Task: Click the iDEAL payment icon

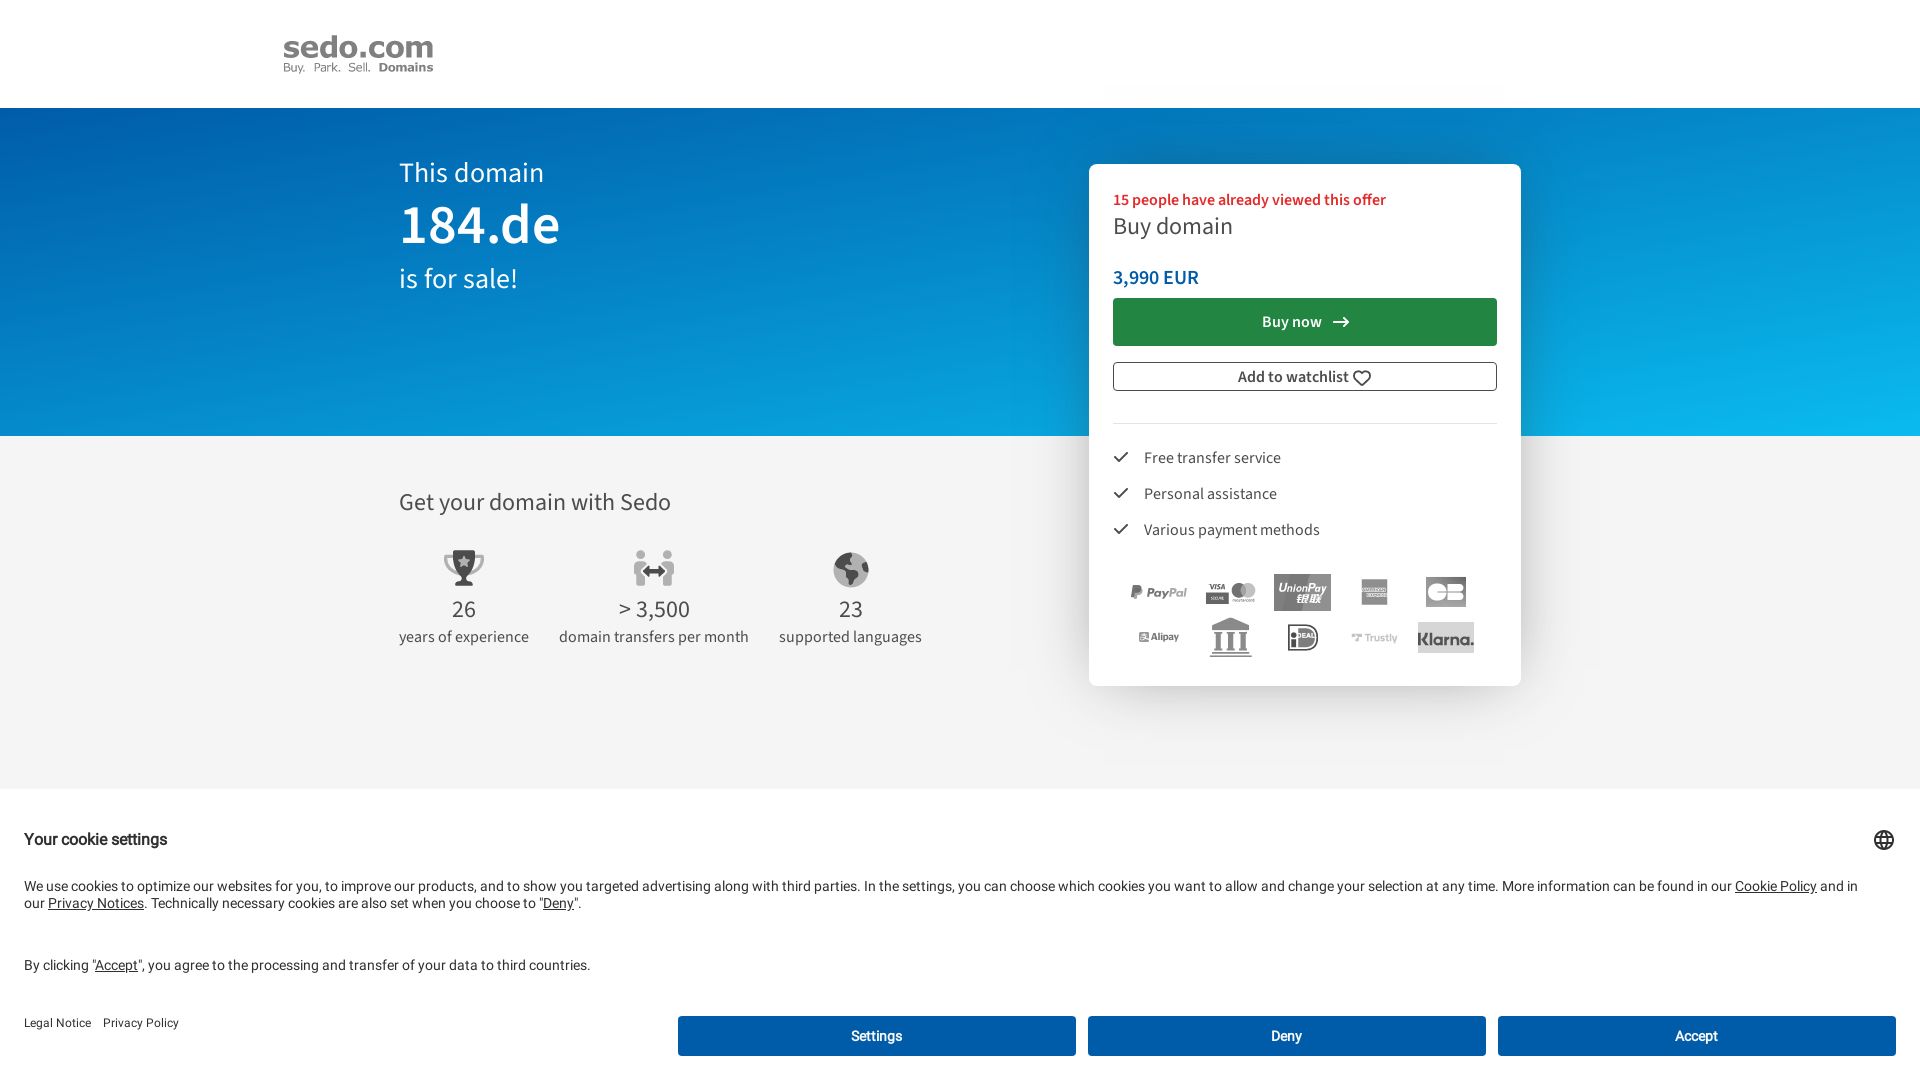Action: tap(1302, 637)
